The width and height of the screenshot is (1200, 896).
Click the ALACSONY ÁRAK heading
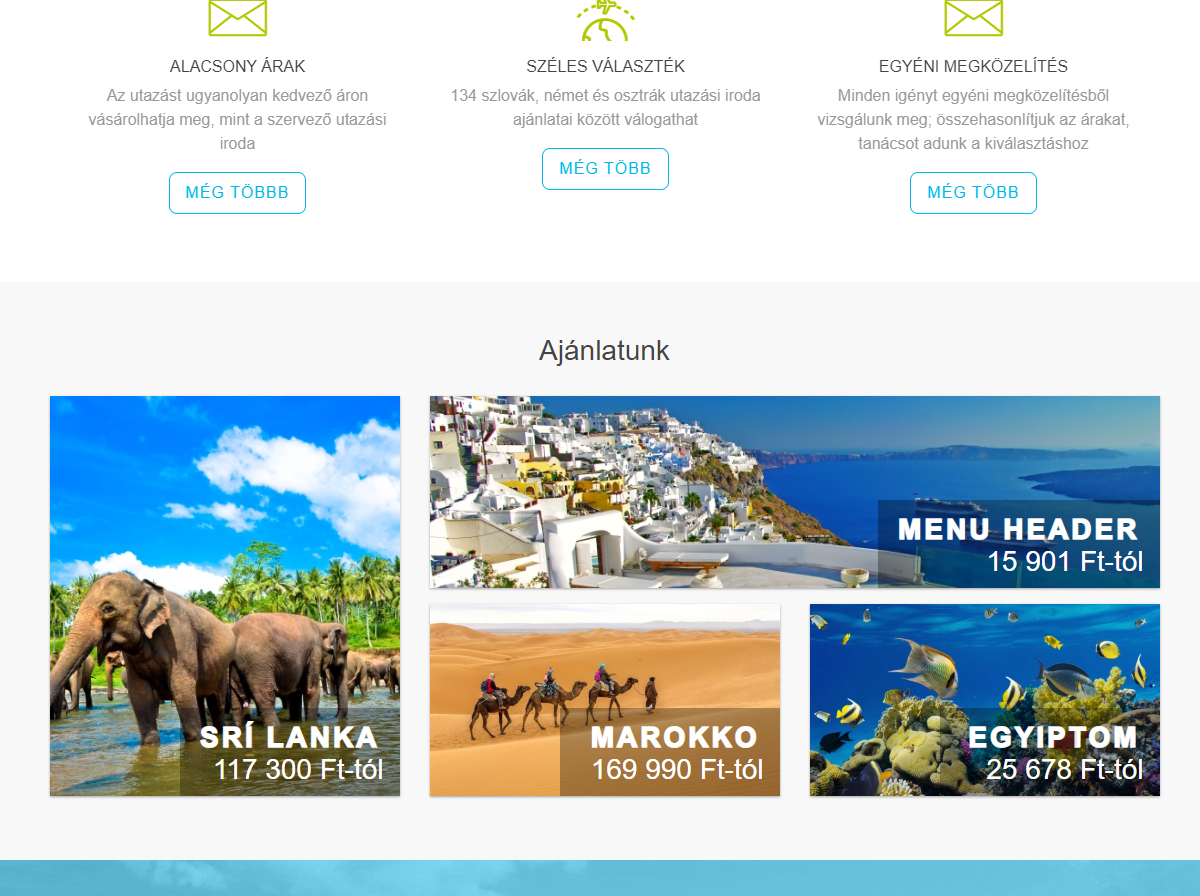coord(237,67)
